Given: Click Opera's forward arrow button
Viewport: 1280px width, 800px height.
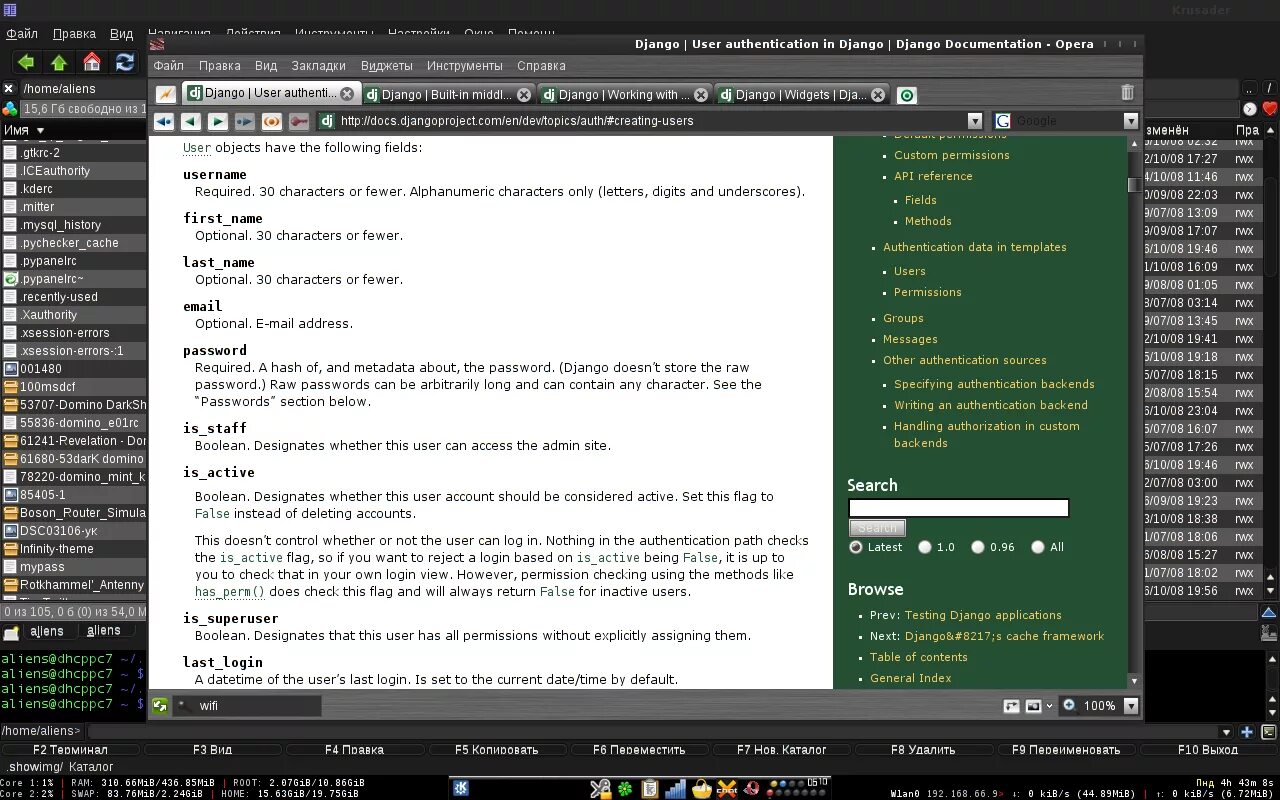Looking at the screenshot, I should [217, 121].
